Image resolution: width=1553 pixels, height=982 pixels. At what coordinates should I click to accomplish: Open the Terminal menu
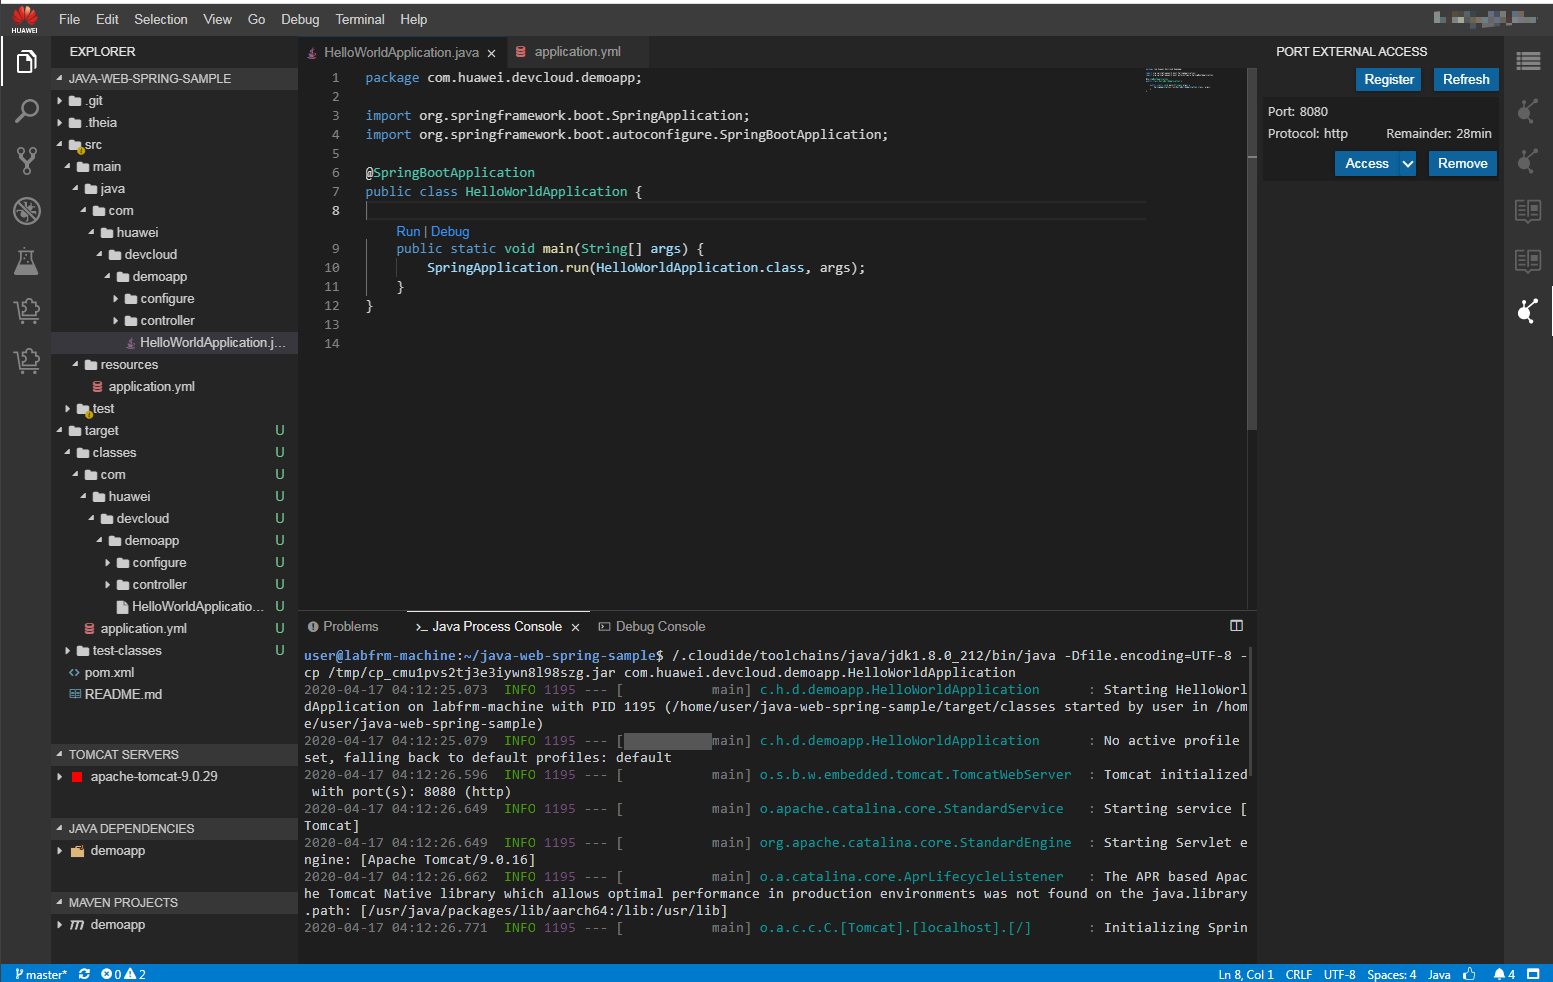click(x=359, y=19)
